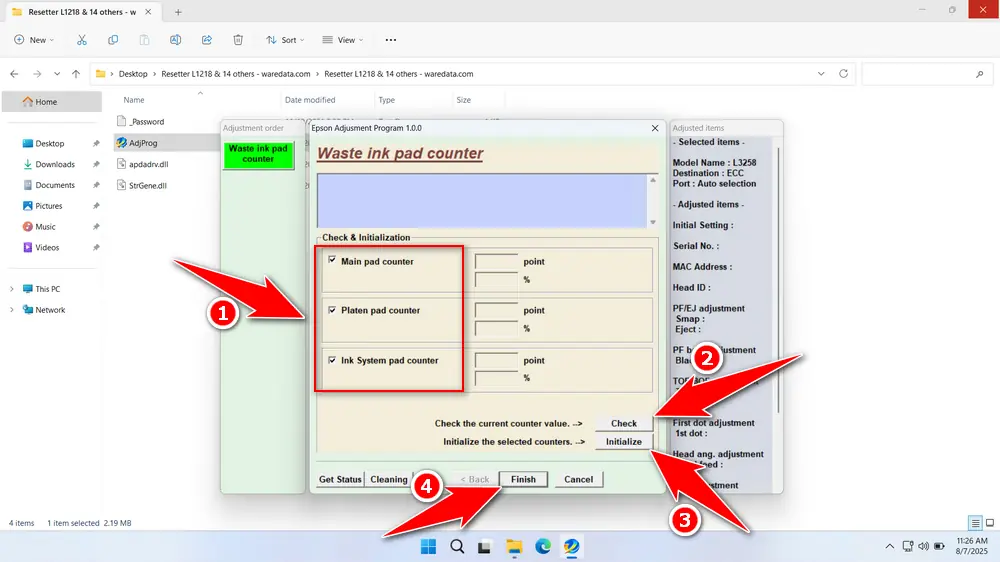Click the Share icon in toolbar
1000x562 pixels.
(x=207, y=40)
